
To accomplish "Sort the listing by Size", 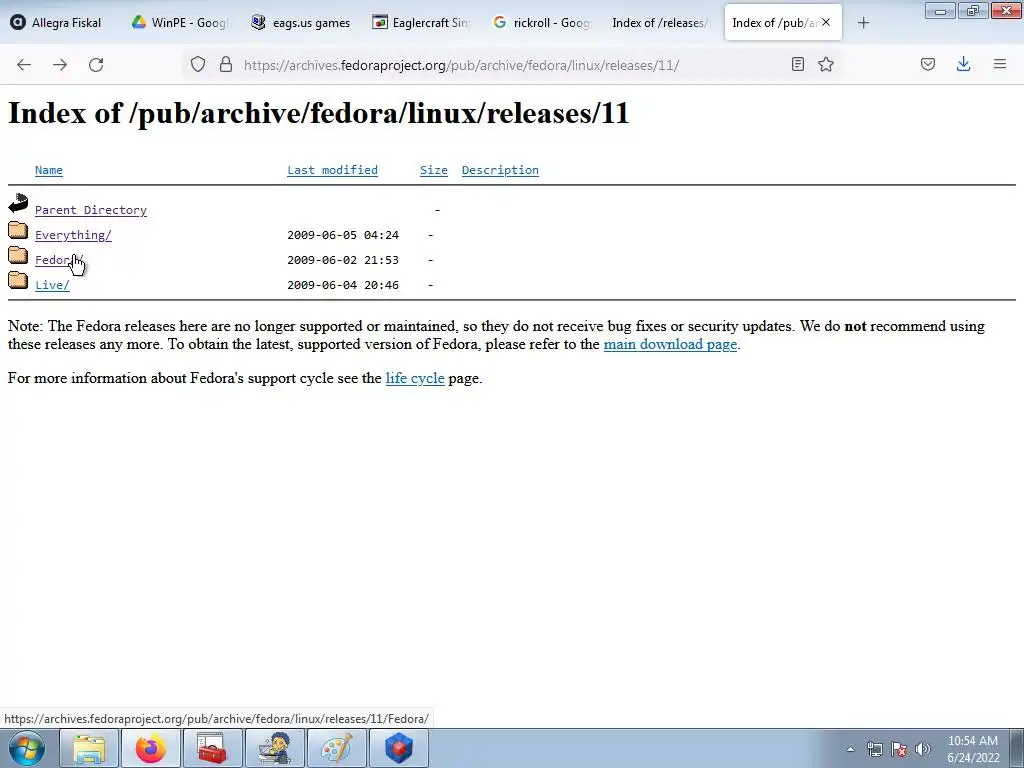I will point(434,170).
